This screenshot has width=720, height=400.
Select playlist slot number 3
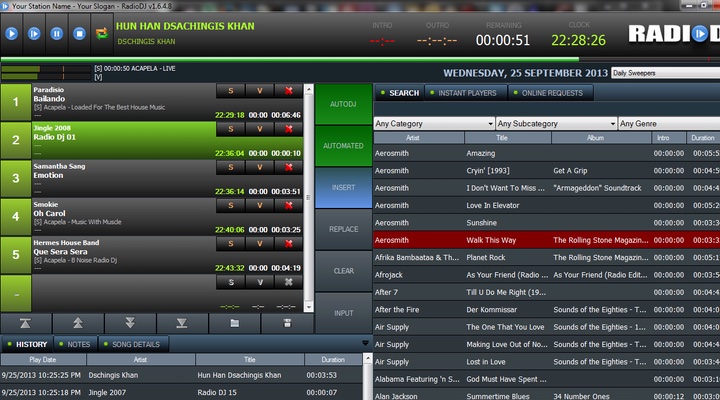point(16,178)
